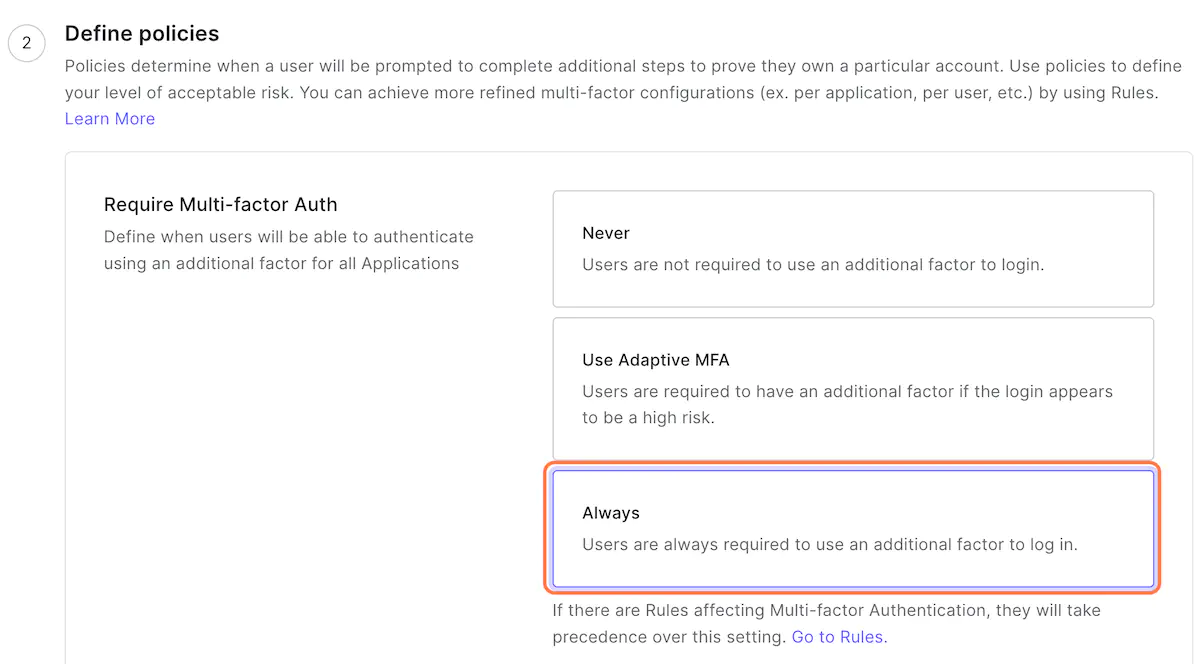Click the Rules precedence note text

click(x=826, y=622)
